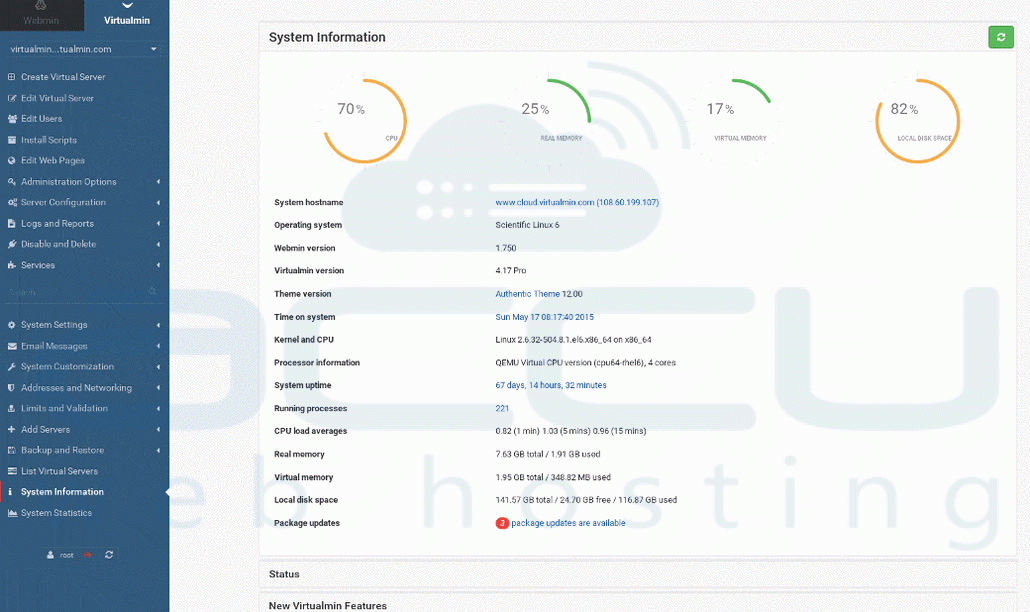Open the virtualmin...tualmin.com domain dropdown

click(x=84, y=49)
